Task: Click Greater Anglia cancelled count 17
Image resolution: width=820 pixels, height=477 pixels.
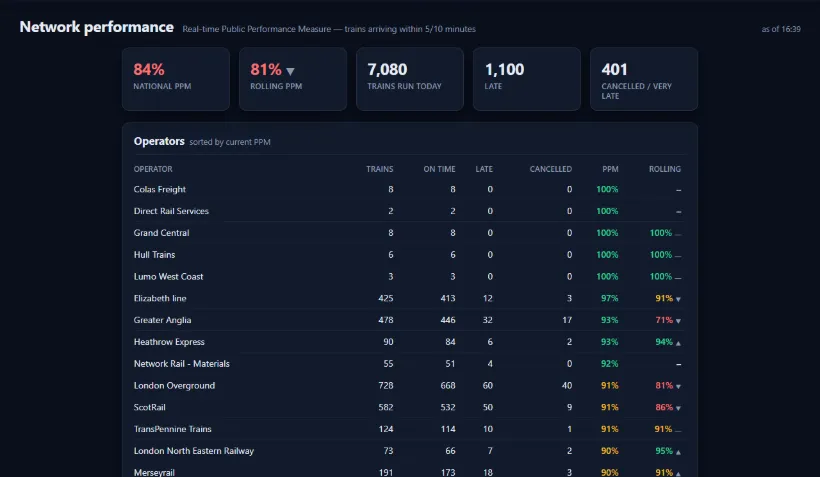Action: coord(567,320)
